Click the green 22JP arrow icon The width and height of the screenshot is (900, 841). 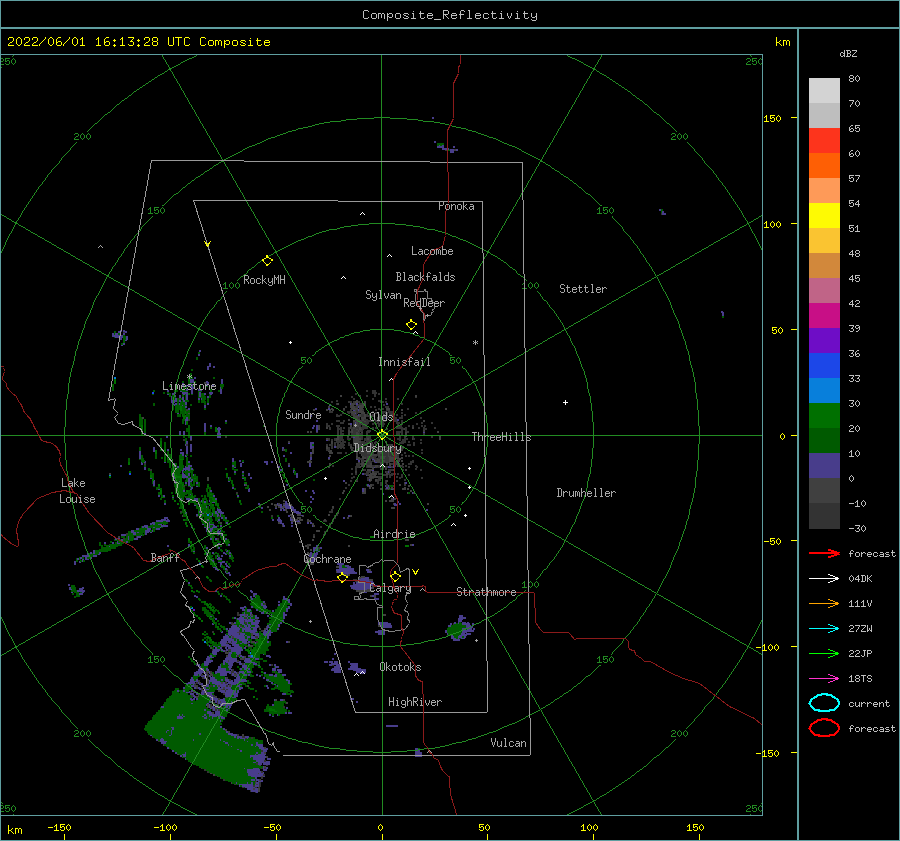pos(824,653)
